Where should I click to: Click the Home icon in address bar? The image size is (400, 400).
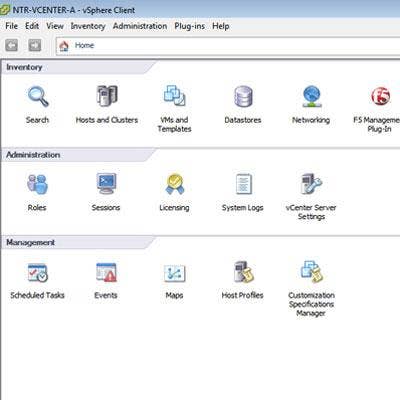click(x=64, y=46)
